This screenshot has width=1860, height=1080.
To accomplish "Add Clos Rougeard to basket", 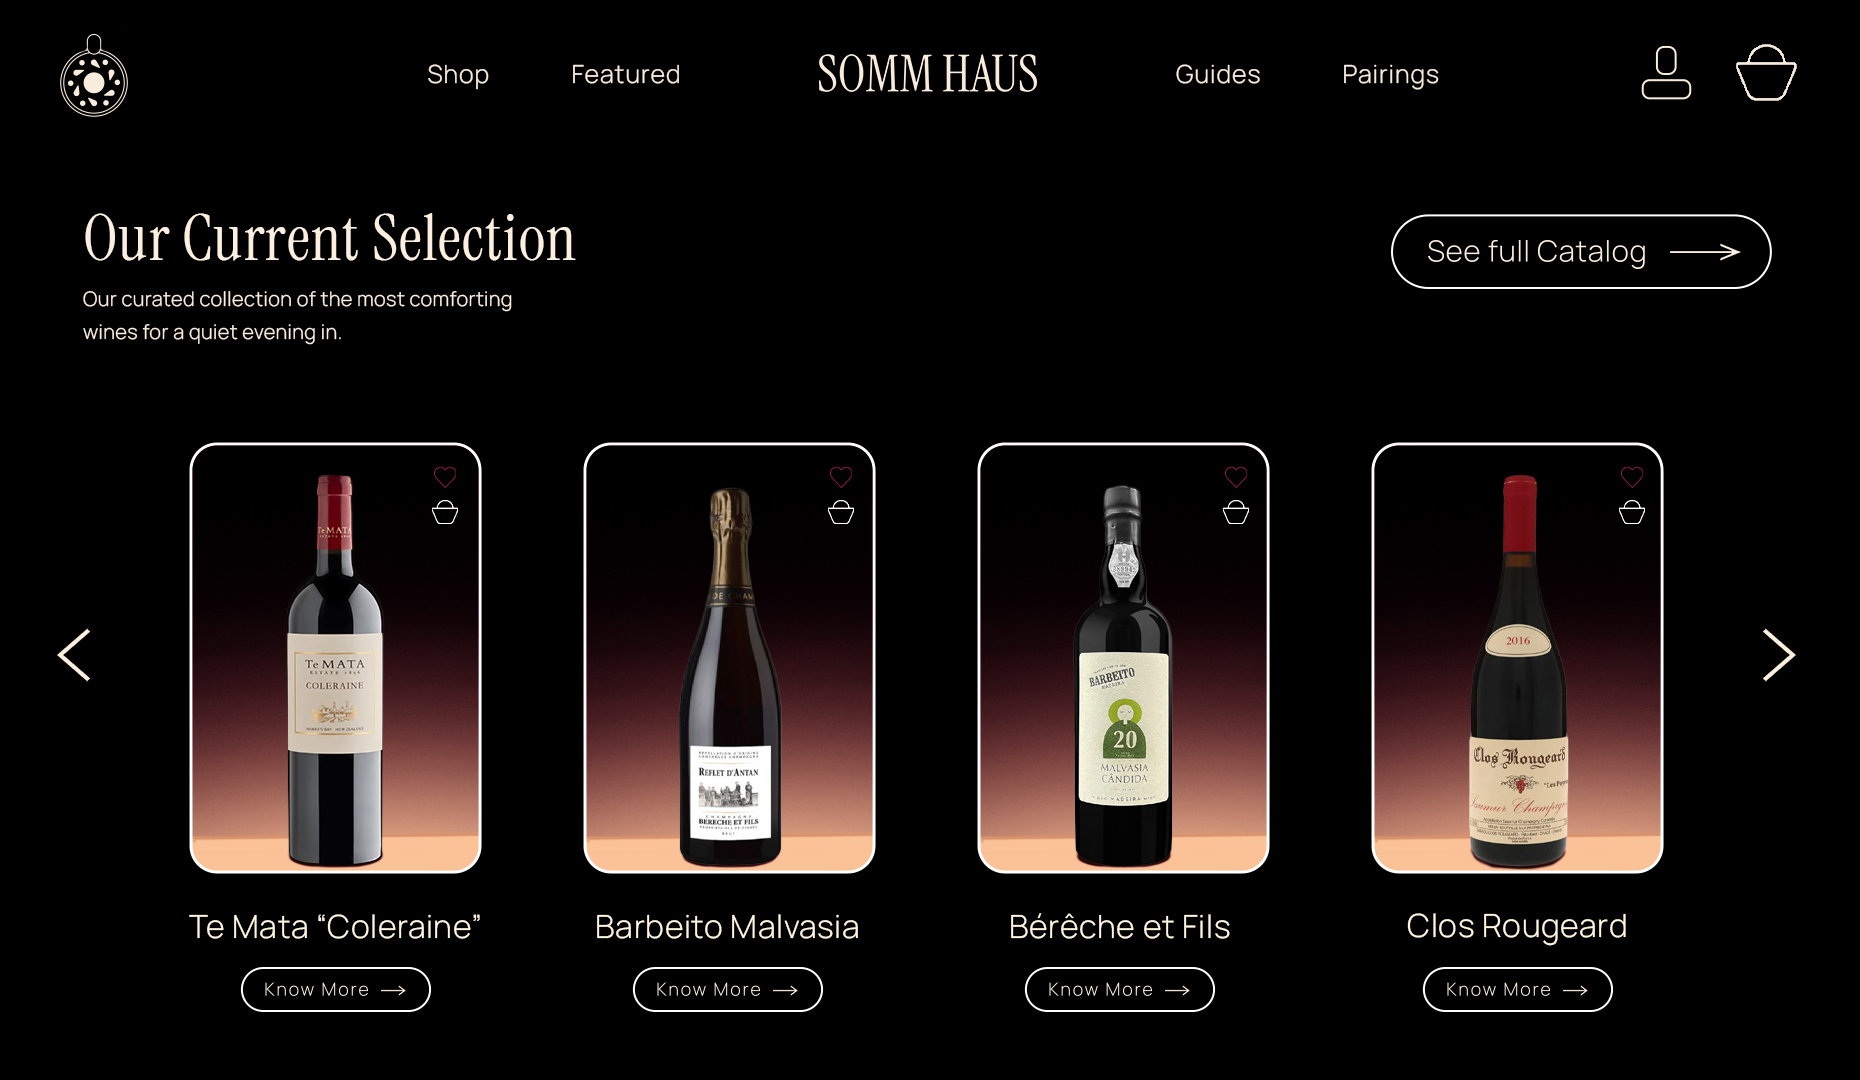I will (1632, 512).
